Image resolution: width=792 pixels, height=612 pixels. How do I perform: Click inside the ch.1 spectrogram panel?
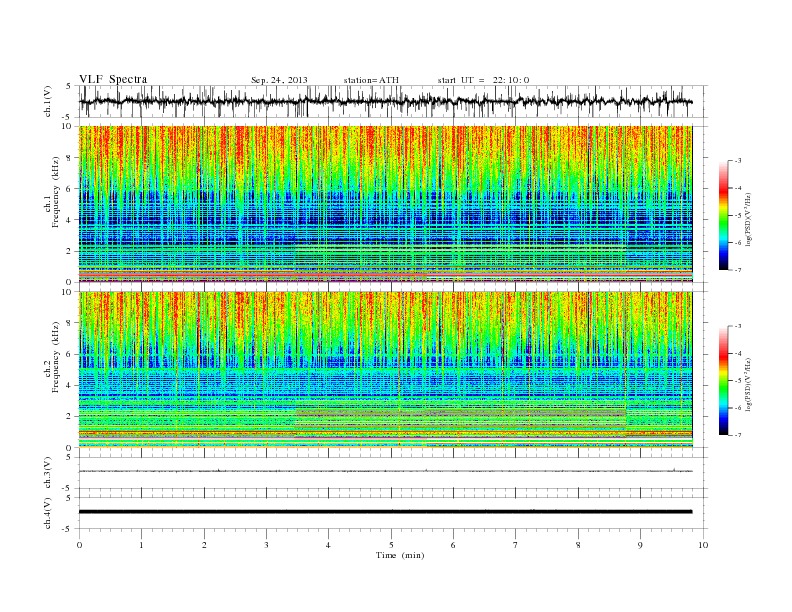pos(385,204)
